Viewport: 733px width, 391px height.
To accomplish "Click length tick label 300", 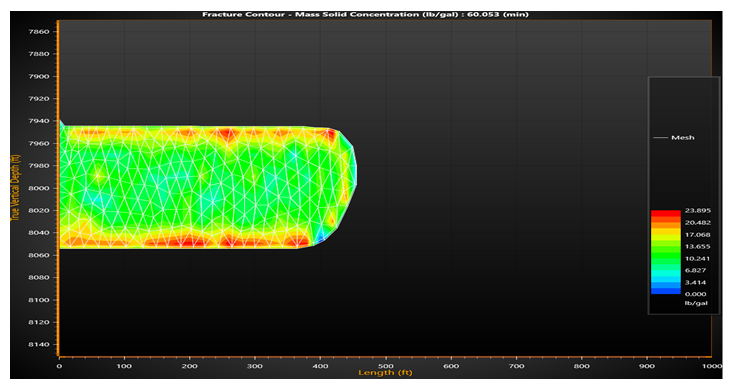I will point(255,366).
